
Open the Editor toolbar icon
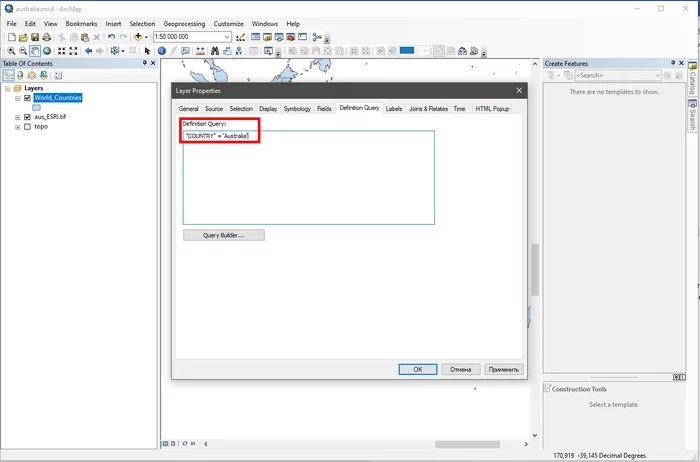240,37
